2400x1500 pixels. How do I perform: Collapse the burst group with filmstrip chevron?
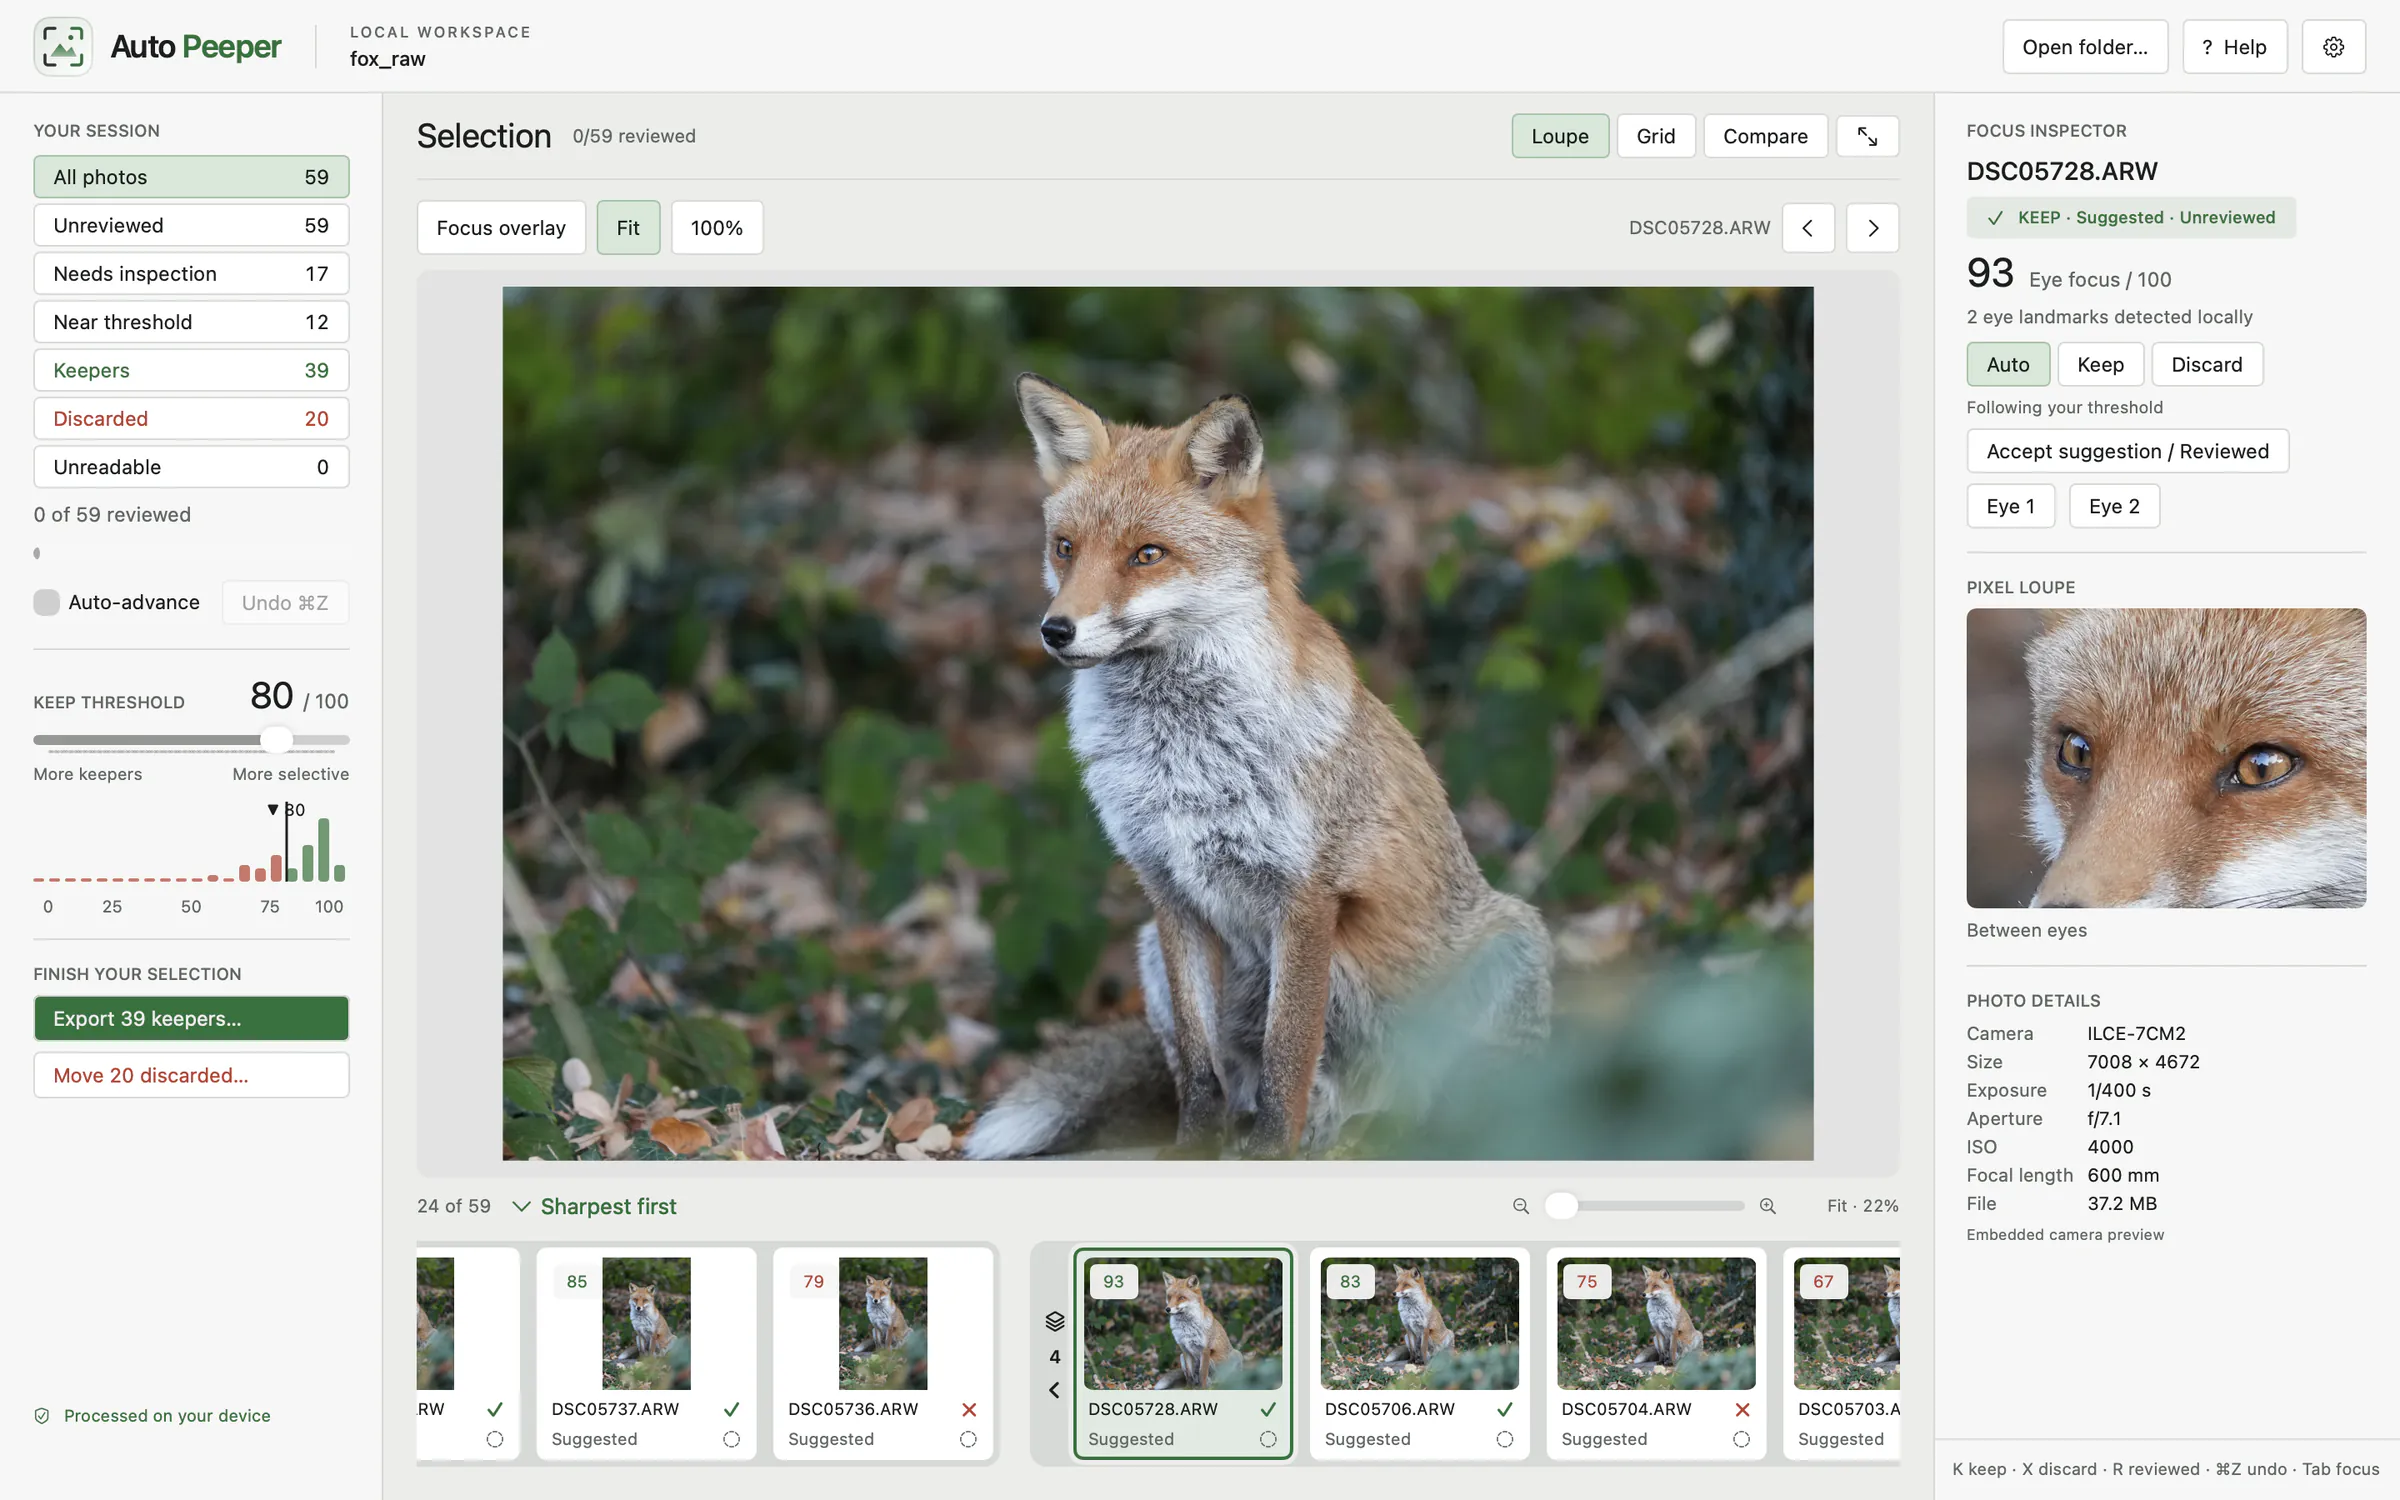pos(1054,1390)
